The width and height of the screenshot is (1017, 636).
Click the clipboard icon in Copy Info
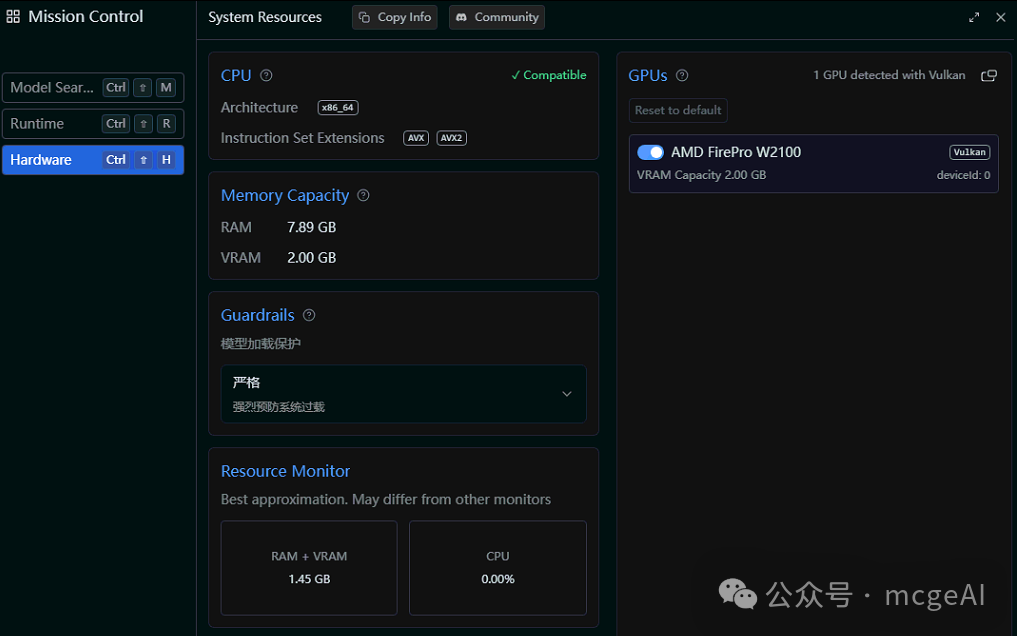(x=366, y=17)
